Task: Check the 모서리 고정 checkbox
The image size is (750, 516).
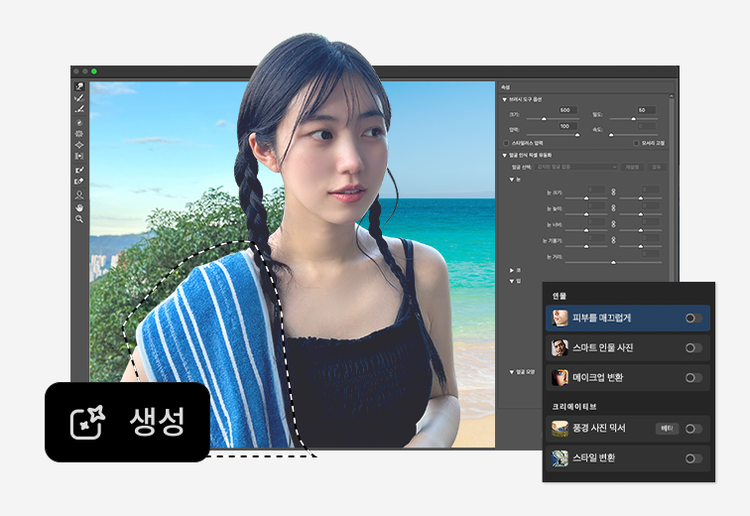Action: tap(636, 143)
